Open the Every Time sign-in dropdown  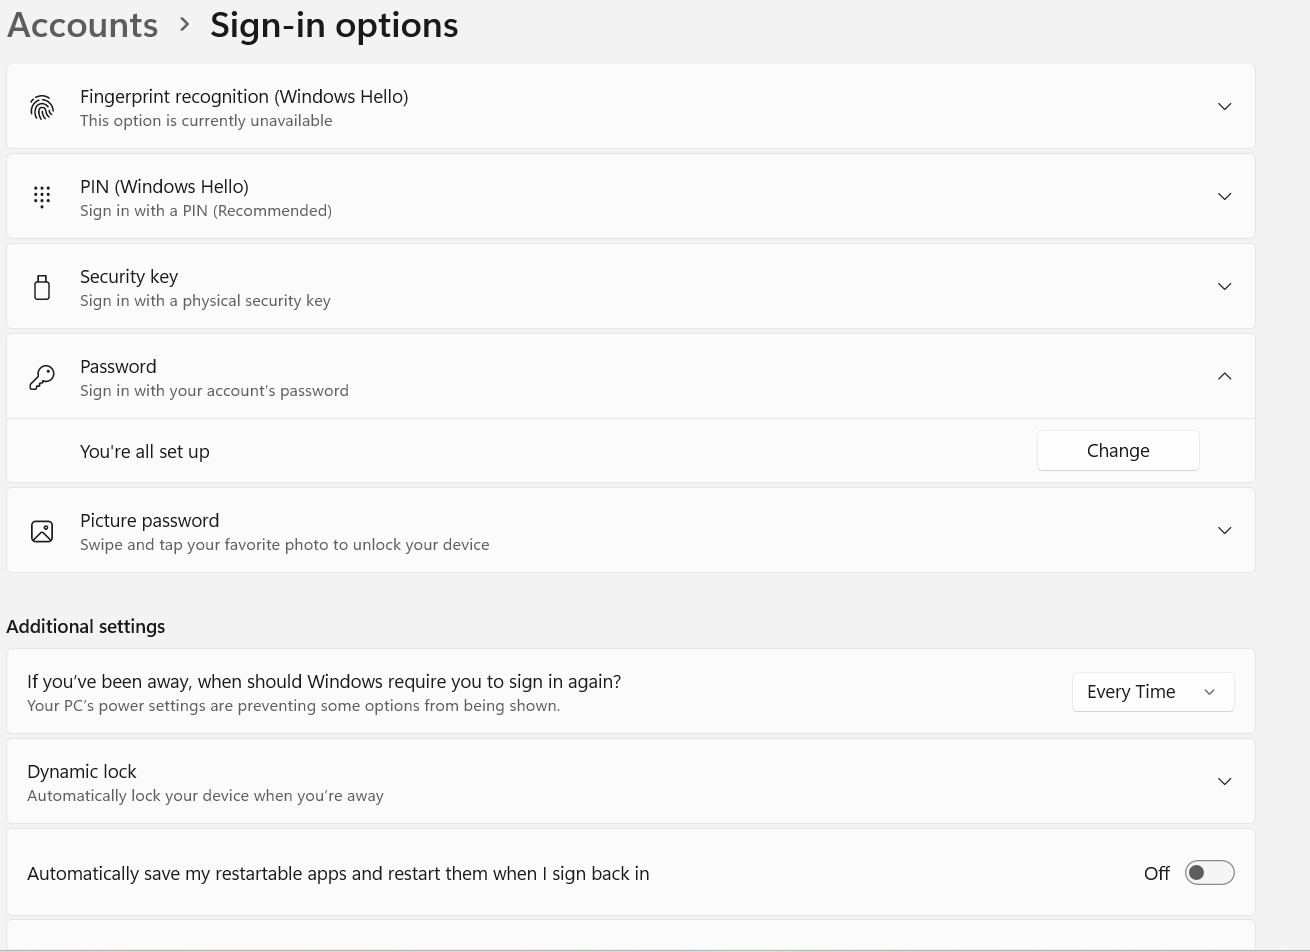[1152, 692]
